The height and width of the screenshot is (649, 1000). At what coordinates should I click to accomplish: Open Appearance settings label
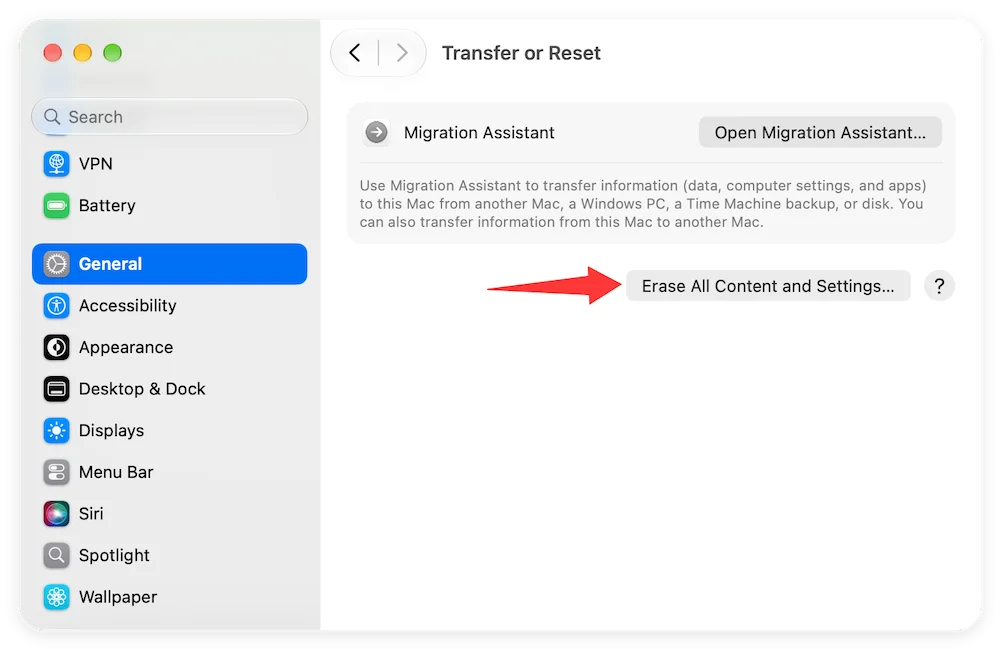pyautogui.click(x=126, y=347)
